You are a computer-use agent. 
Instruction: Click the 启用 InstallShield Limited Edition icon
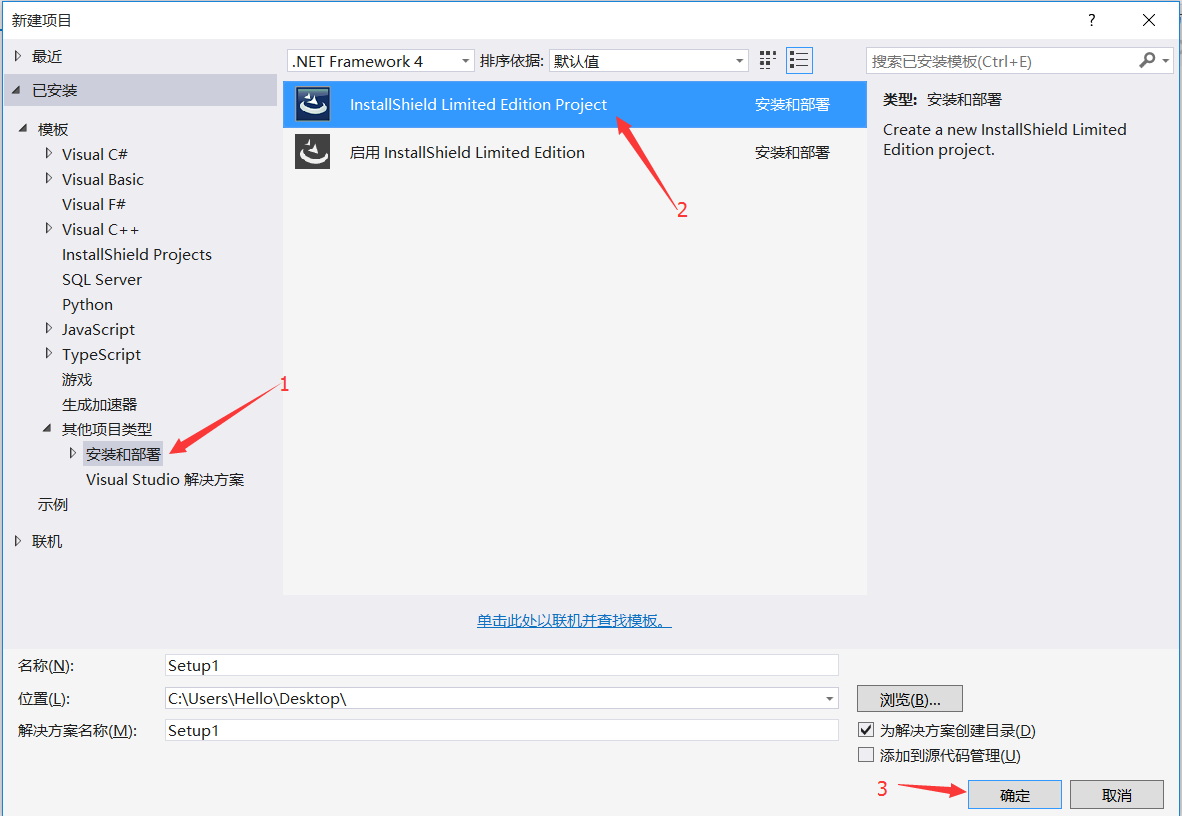312,152
